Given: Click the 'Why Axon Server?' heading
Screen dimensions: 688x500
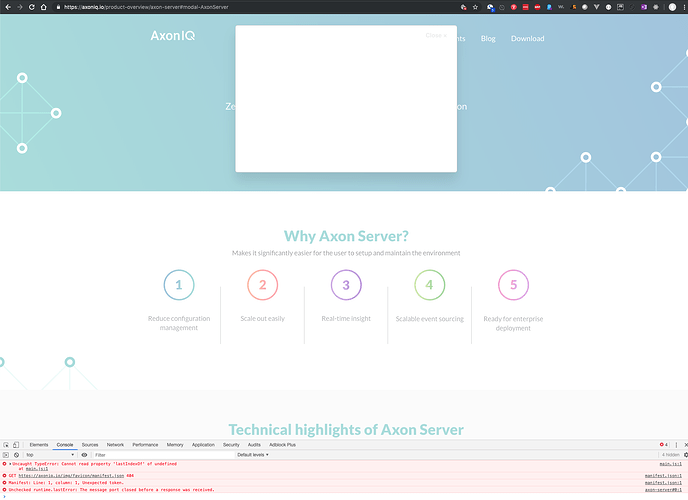Looking at the screenshot, I should 346,236.
